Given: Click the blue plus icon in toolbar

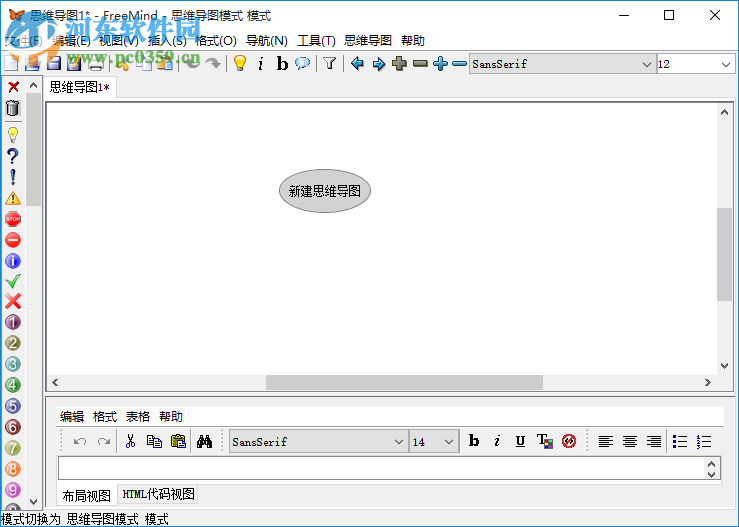Looking at the screenshot, I should point(440,63).
